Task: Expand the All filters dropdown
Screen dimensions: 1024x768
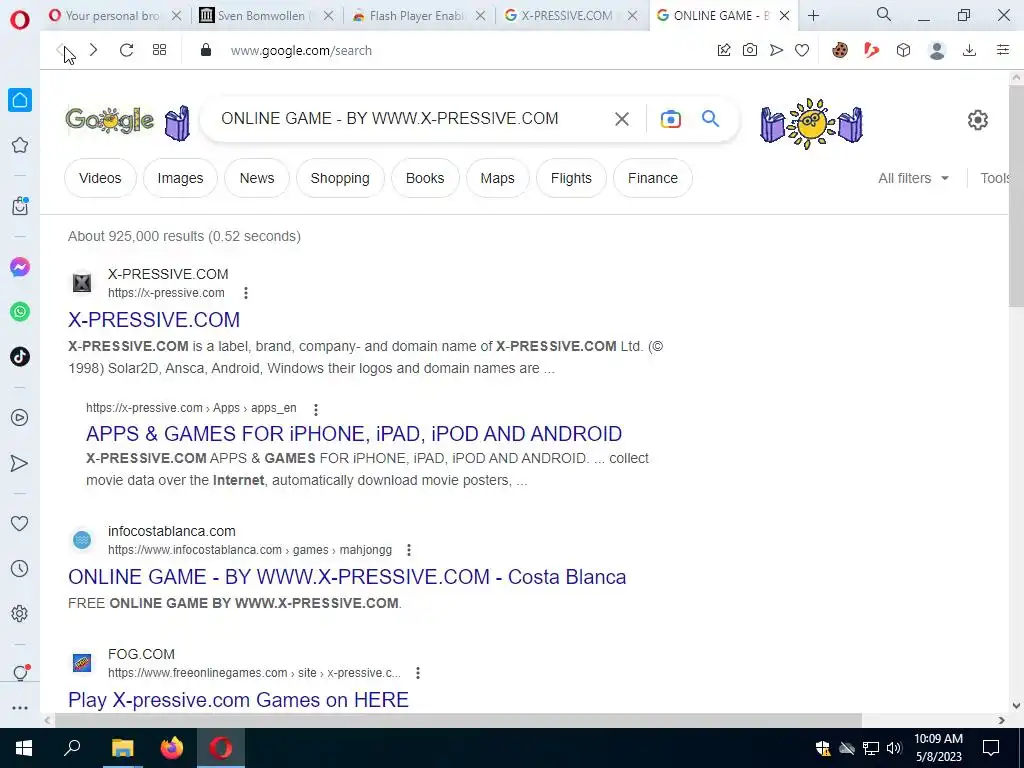Action: [x=913, y=178]
